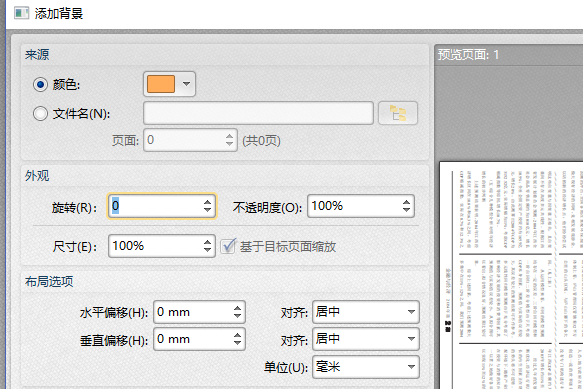Open horizontal 对齐 dropdown beside 水平偏移
This screenshot has height=389, width=583.
366,312
